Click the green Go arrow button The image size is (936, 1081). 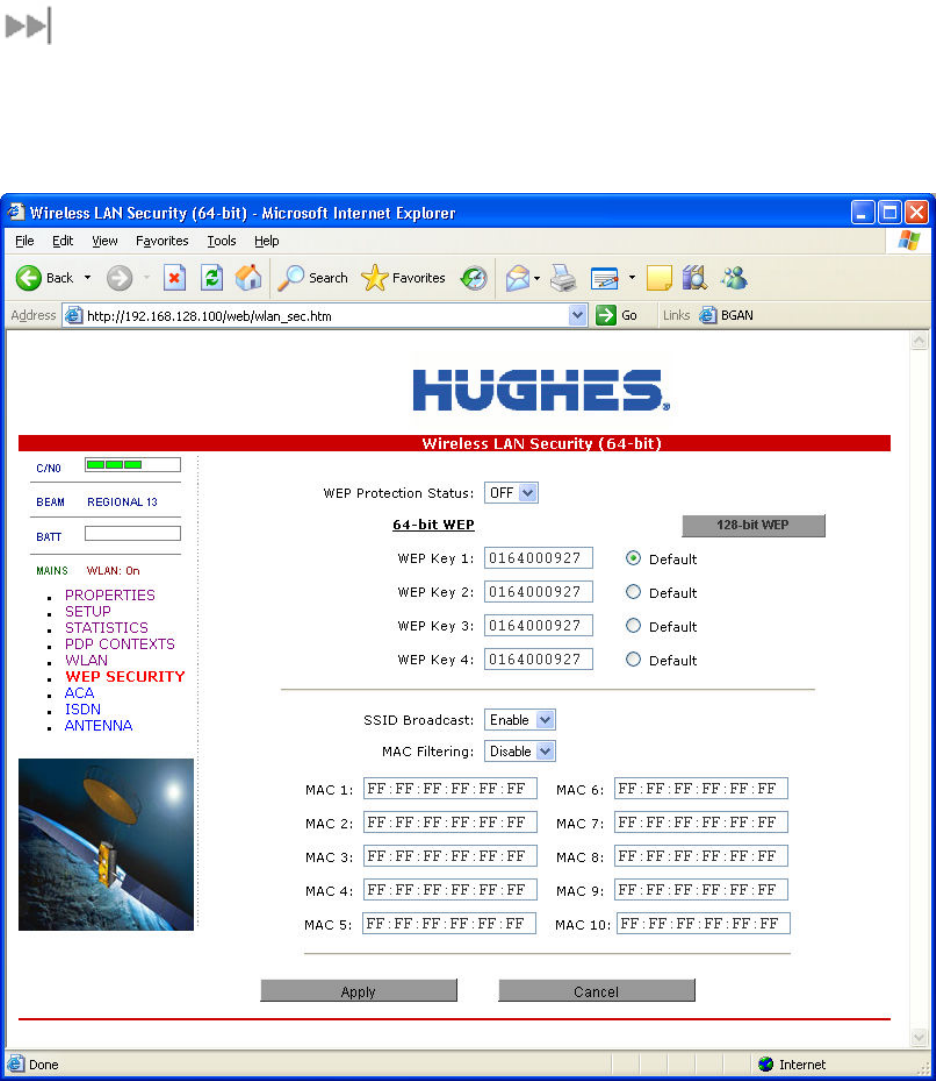[x=606, y=316]
